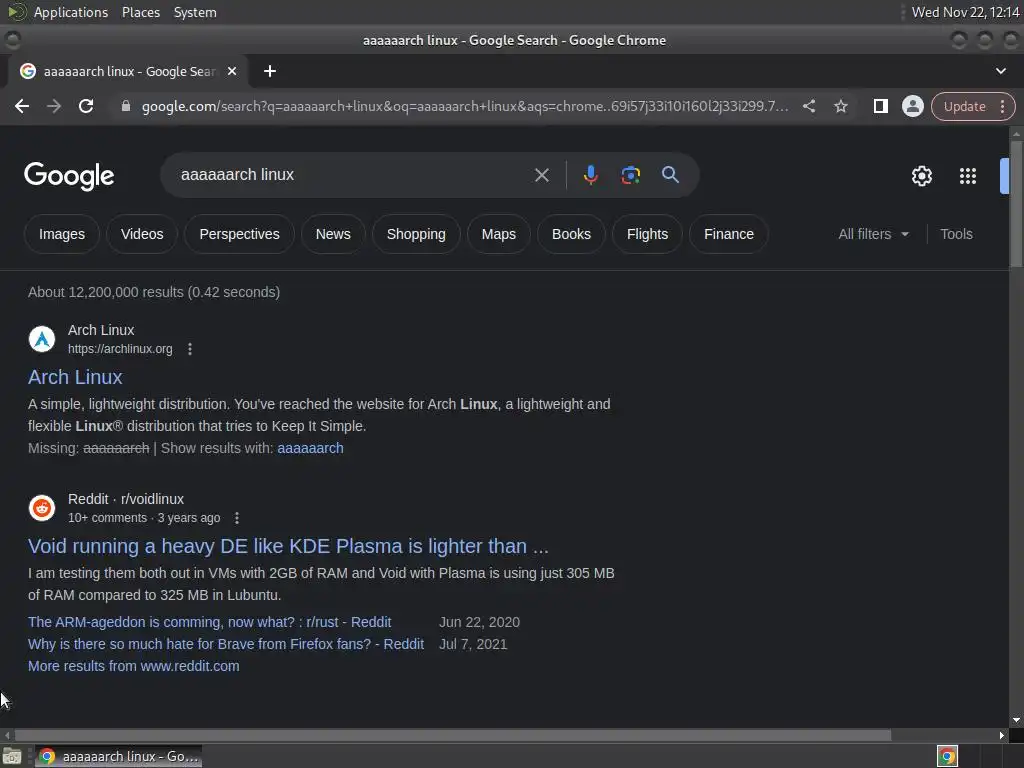Bookmark this tab with the star icon
This screenshot has height=768, width=1024.
click(x=841, y=106)
